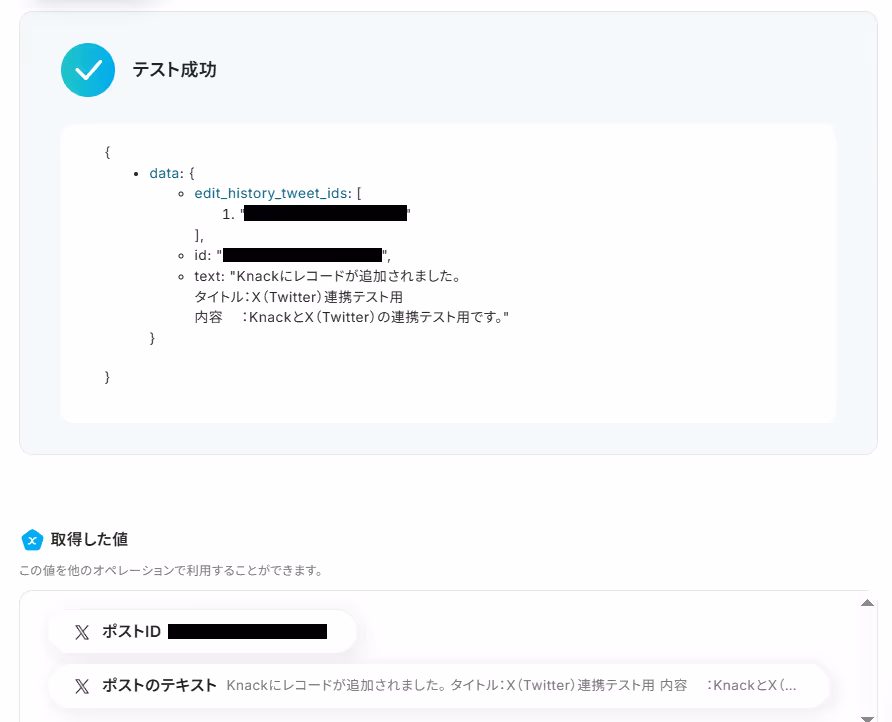Click the テスト成功 heading text
The height and width of the screenshot is (722, 892).
point(175,70)
